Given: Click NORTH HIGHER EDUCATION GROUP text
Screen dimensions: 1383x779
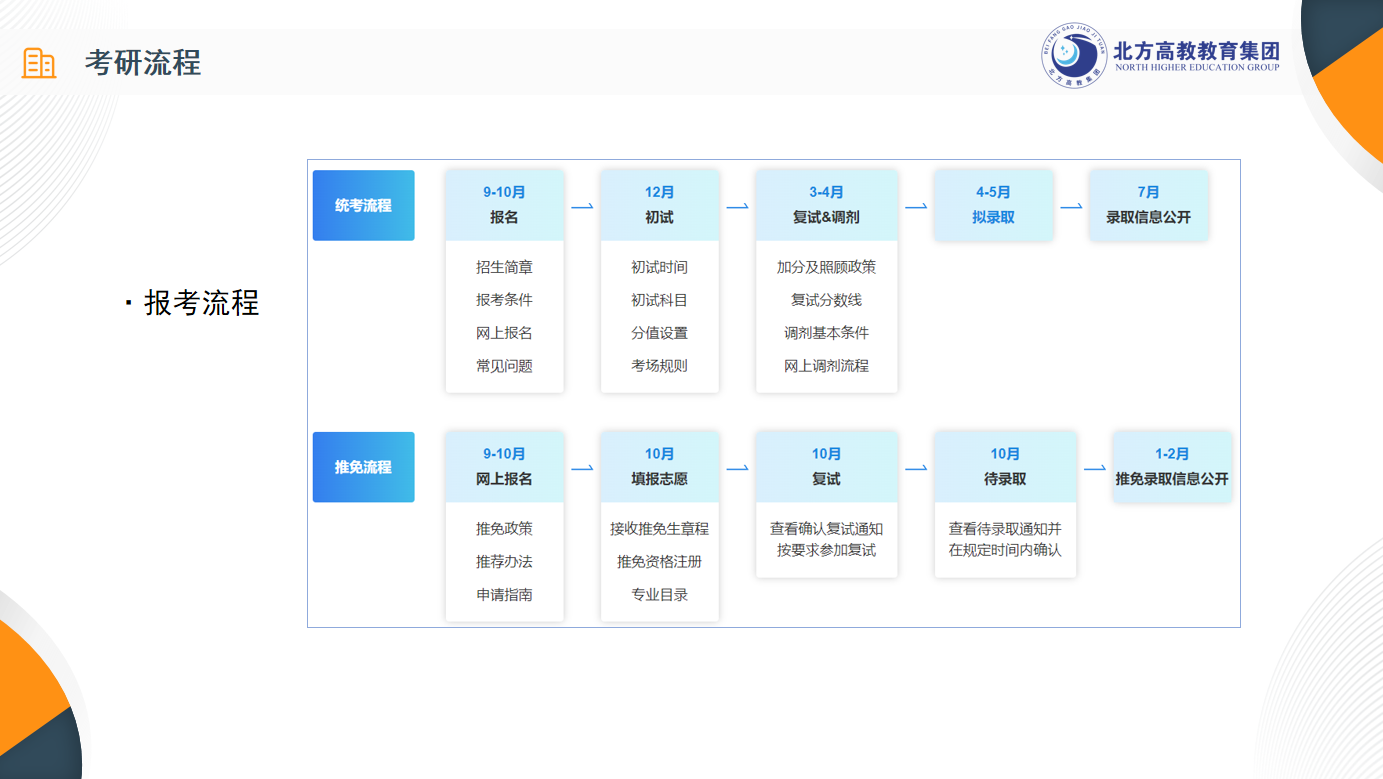Looking at the screenshot, I should pyautogui.click(x=1196, y=68).
